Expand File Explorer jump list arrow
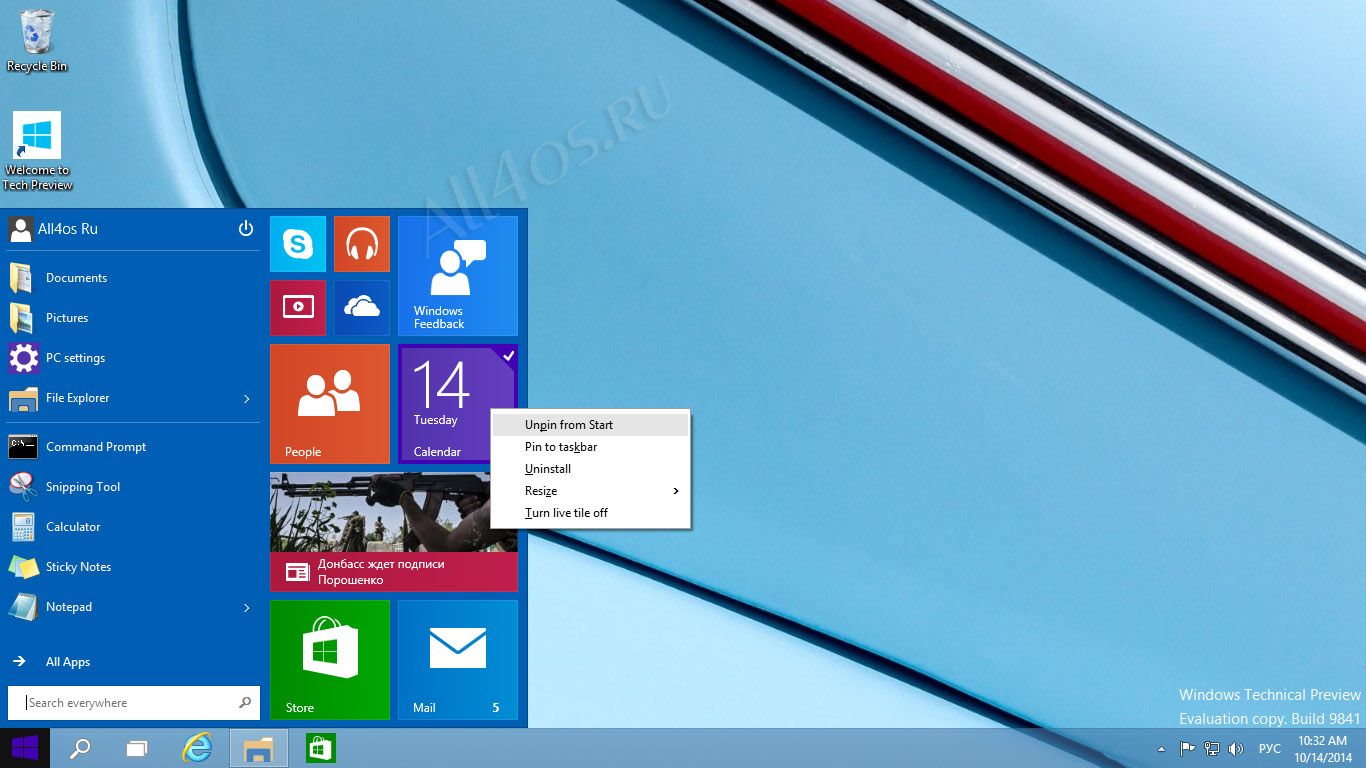This screenshot has width=1366, height=768. click(x=247, y=399)
